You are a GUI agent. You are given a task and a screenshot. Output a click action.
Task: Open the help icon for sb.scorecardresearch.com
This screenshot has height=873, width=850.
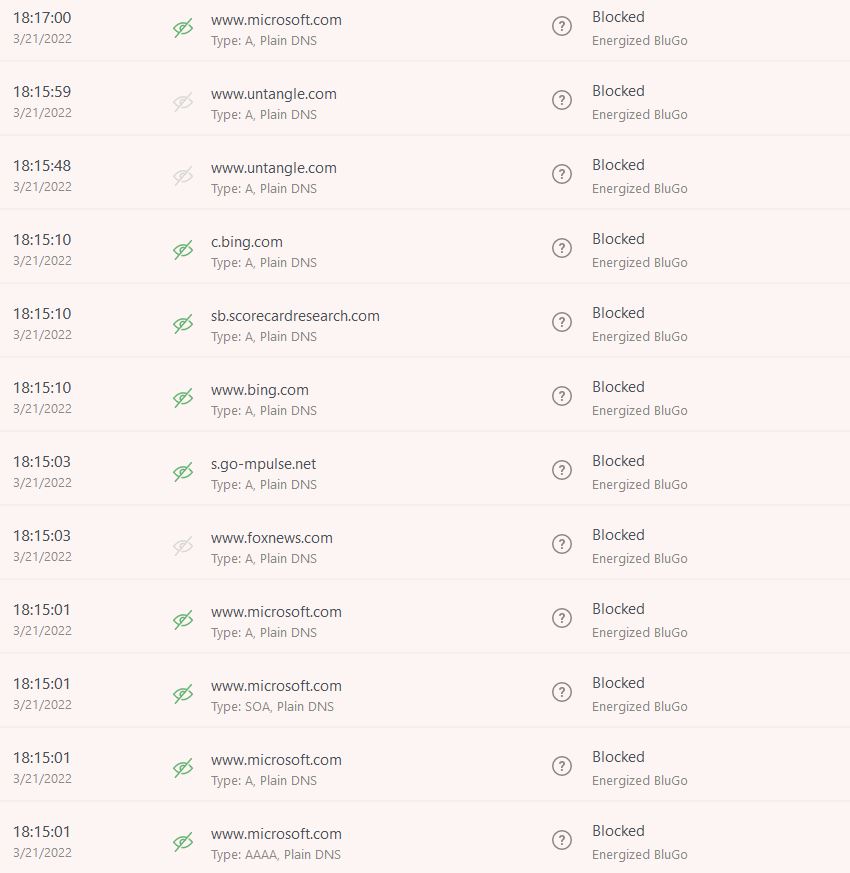click(562, 322)
